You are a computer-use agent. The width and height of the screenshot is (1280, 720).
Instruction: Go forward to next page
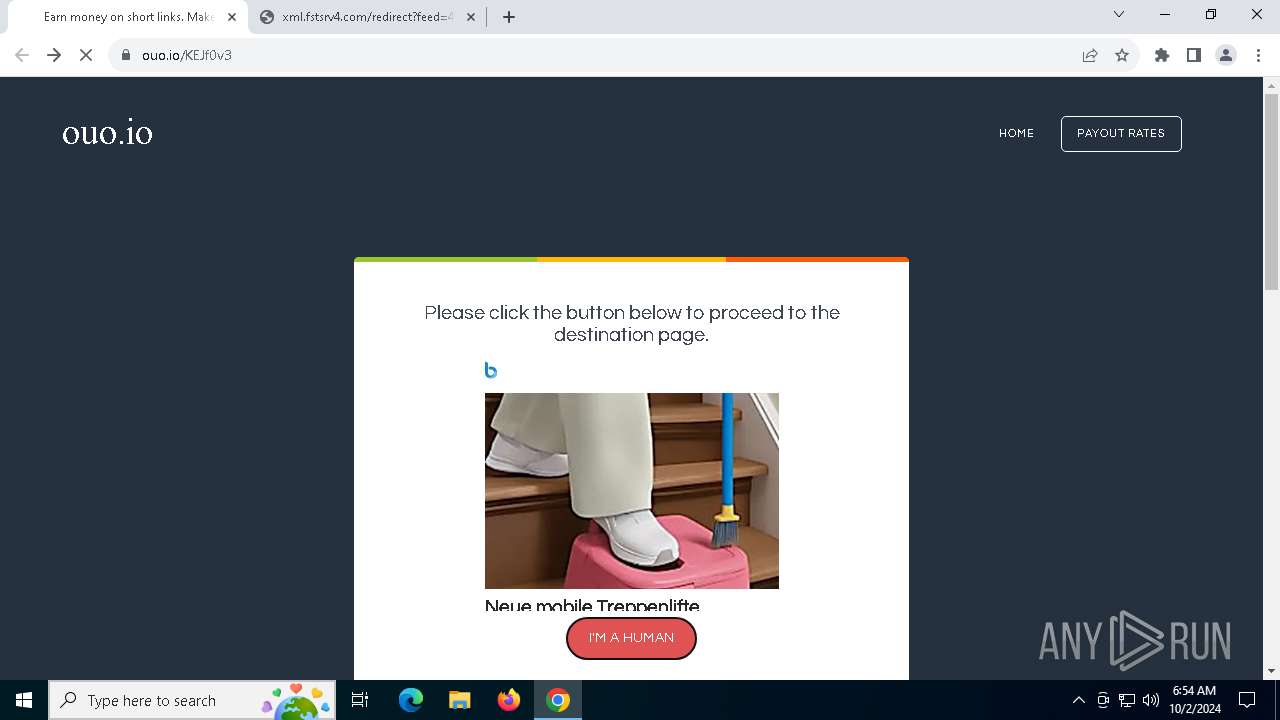coord(54,55)
